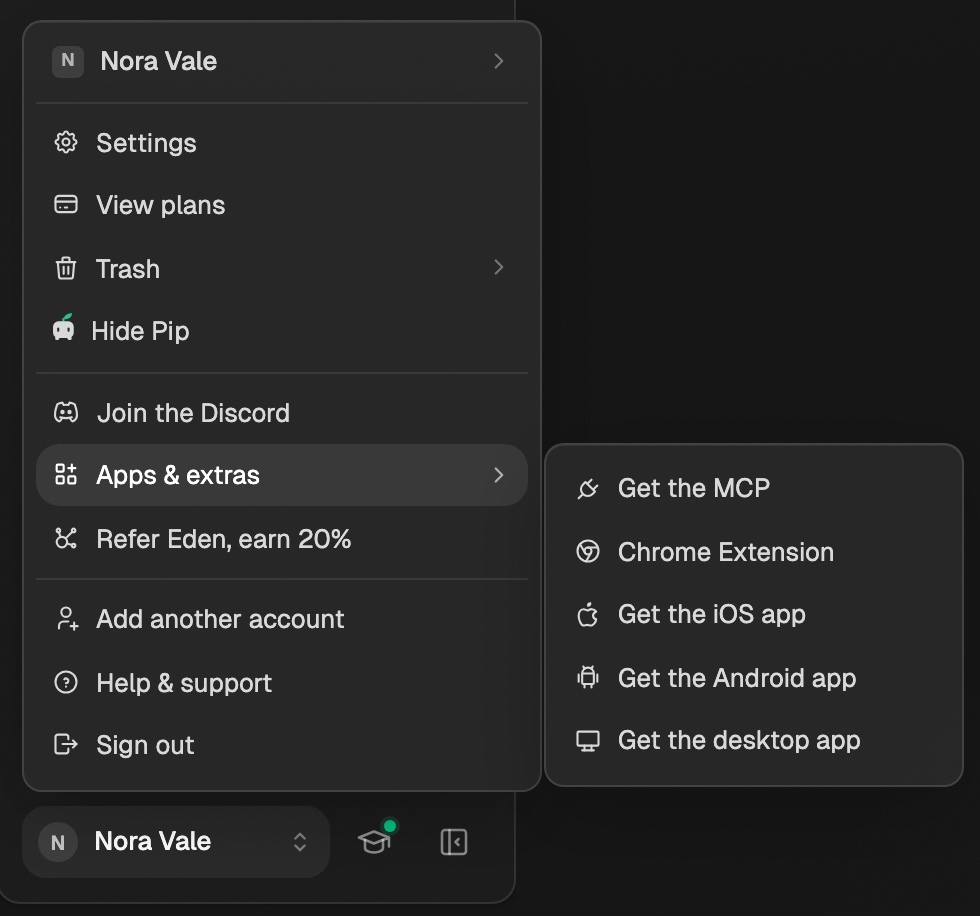This screenshot has width=980, height=916.
Task: Select Add another account
Action: click(282, 619)
